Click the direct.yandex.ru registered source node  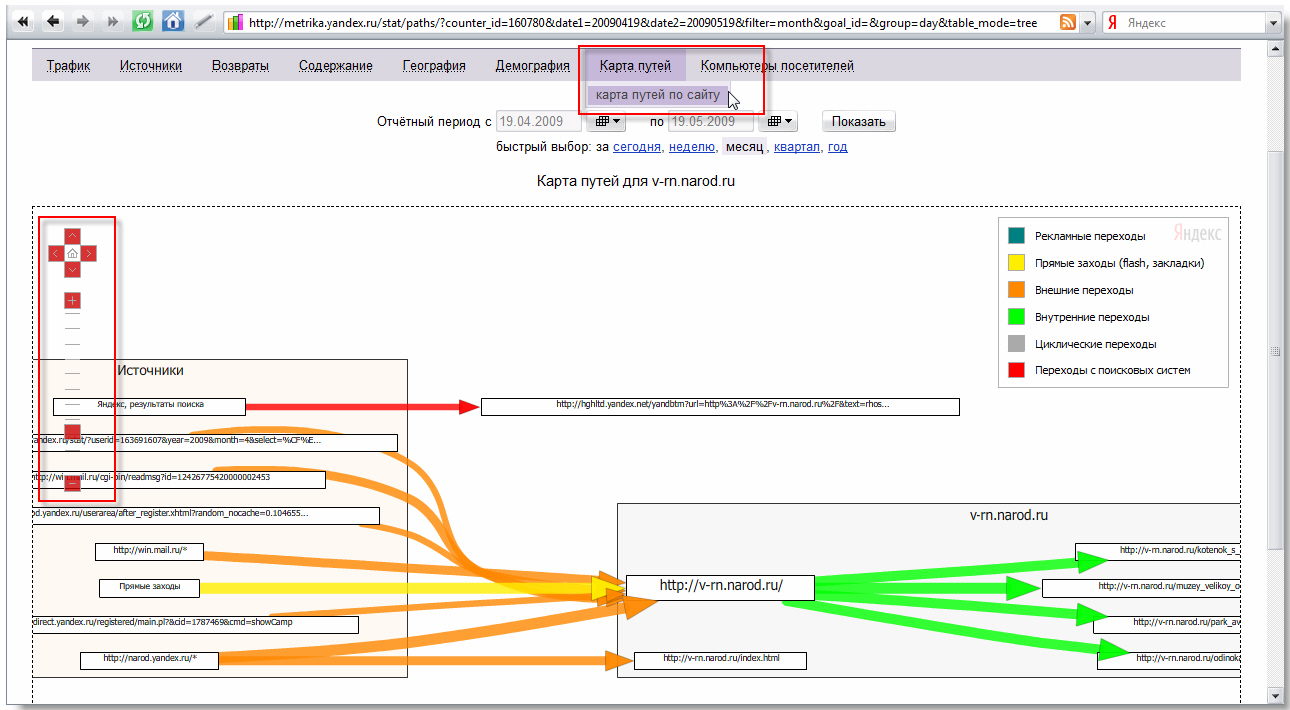(195, 624)
